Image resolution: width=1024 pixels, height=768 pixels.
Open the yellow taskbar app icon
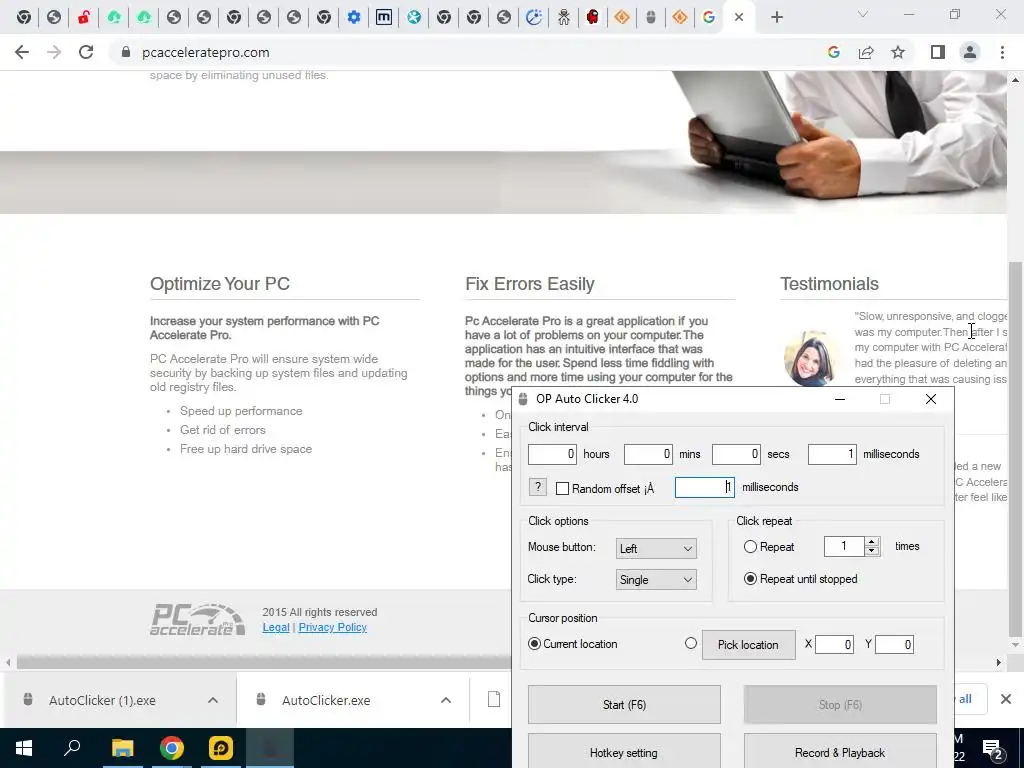click(x=221, y=748)
